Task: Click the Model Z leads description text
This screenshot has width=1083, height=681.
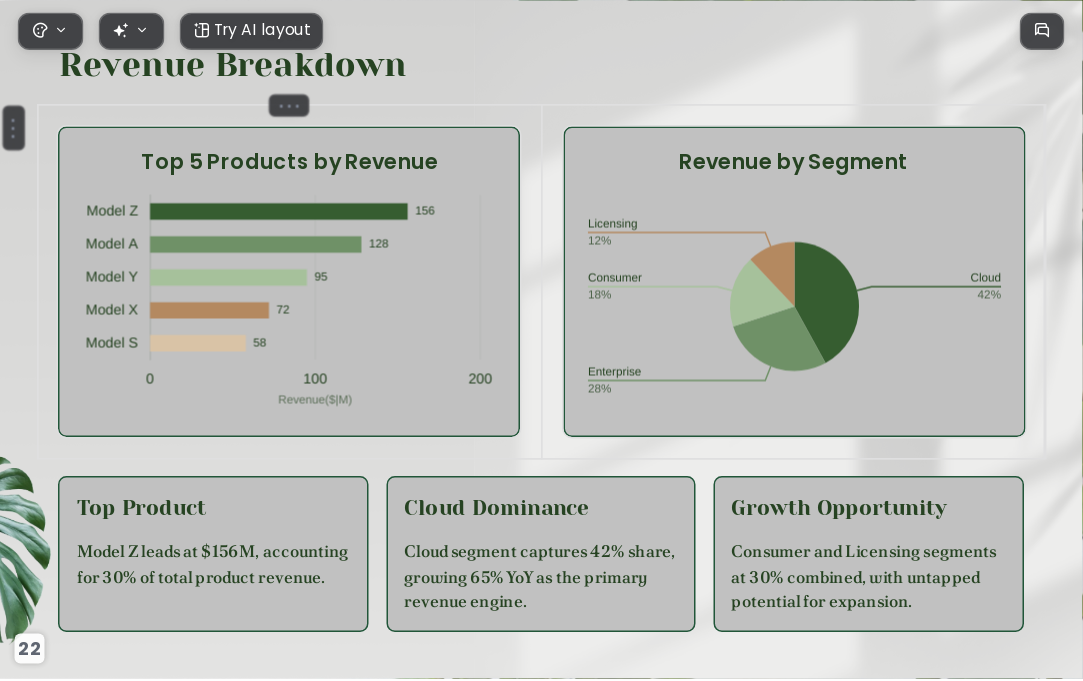Action: pos(213,564)
